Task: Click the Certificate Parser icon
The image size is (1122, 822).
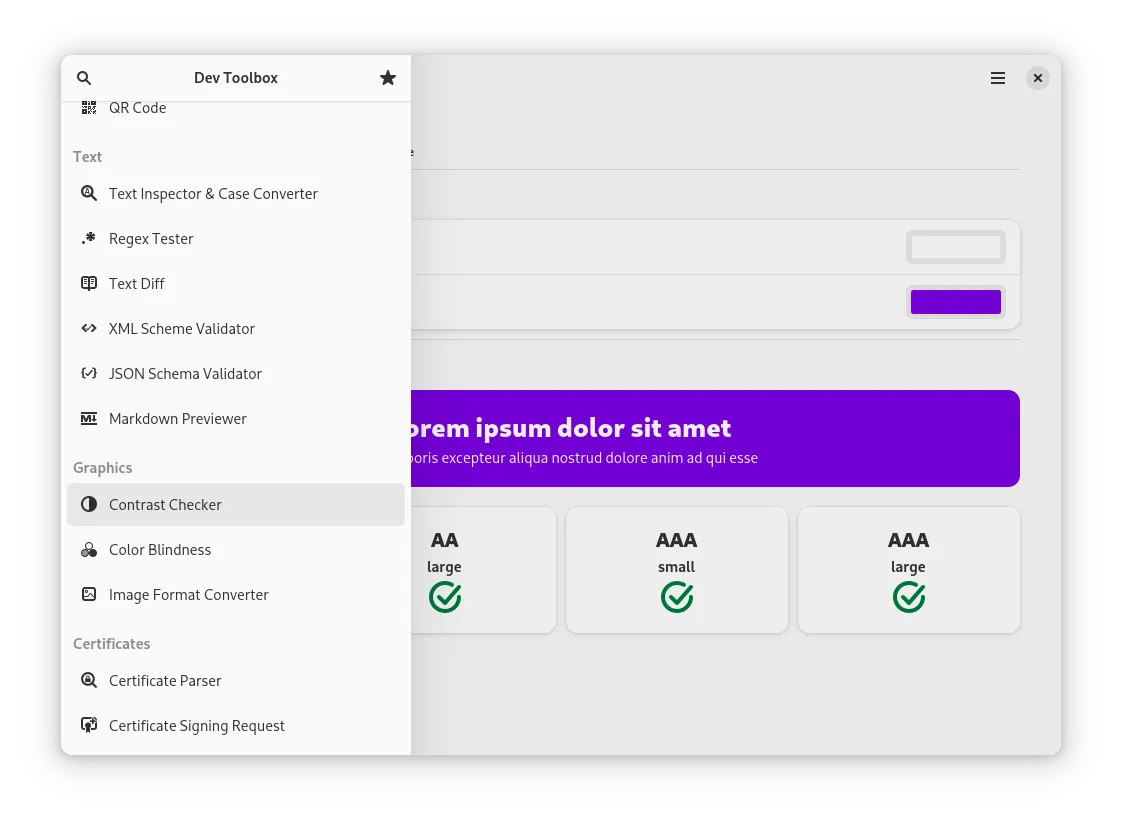Action: tap(89, 680)
